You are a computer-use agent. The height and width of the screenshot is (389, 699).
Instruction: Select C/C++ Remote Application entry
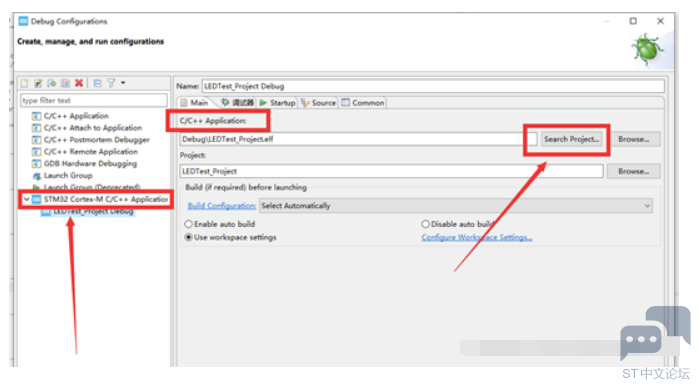90,152
